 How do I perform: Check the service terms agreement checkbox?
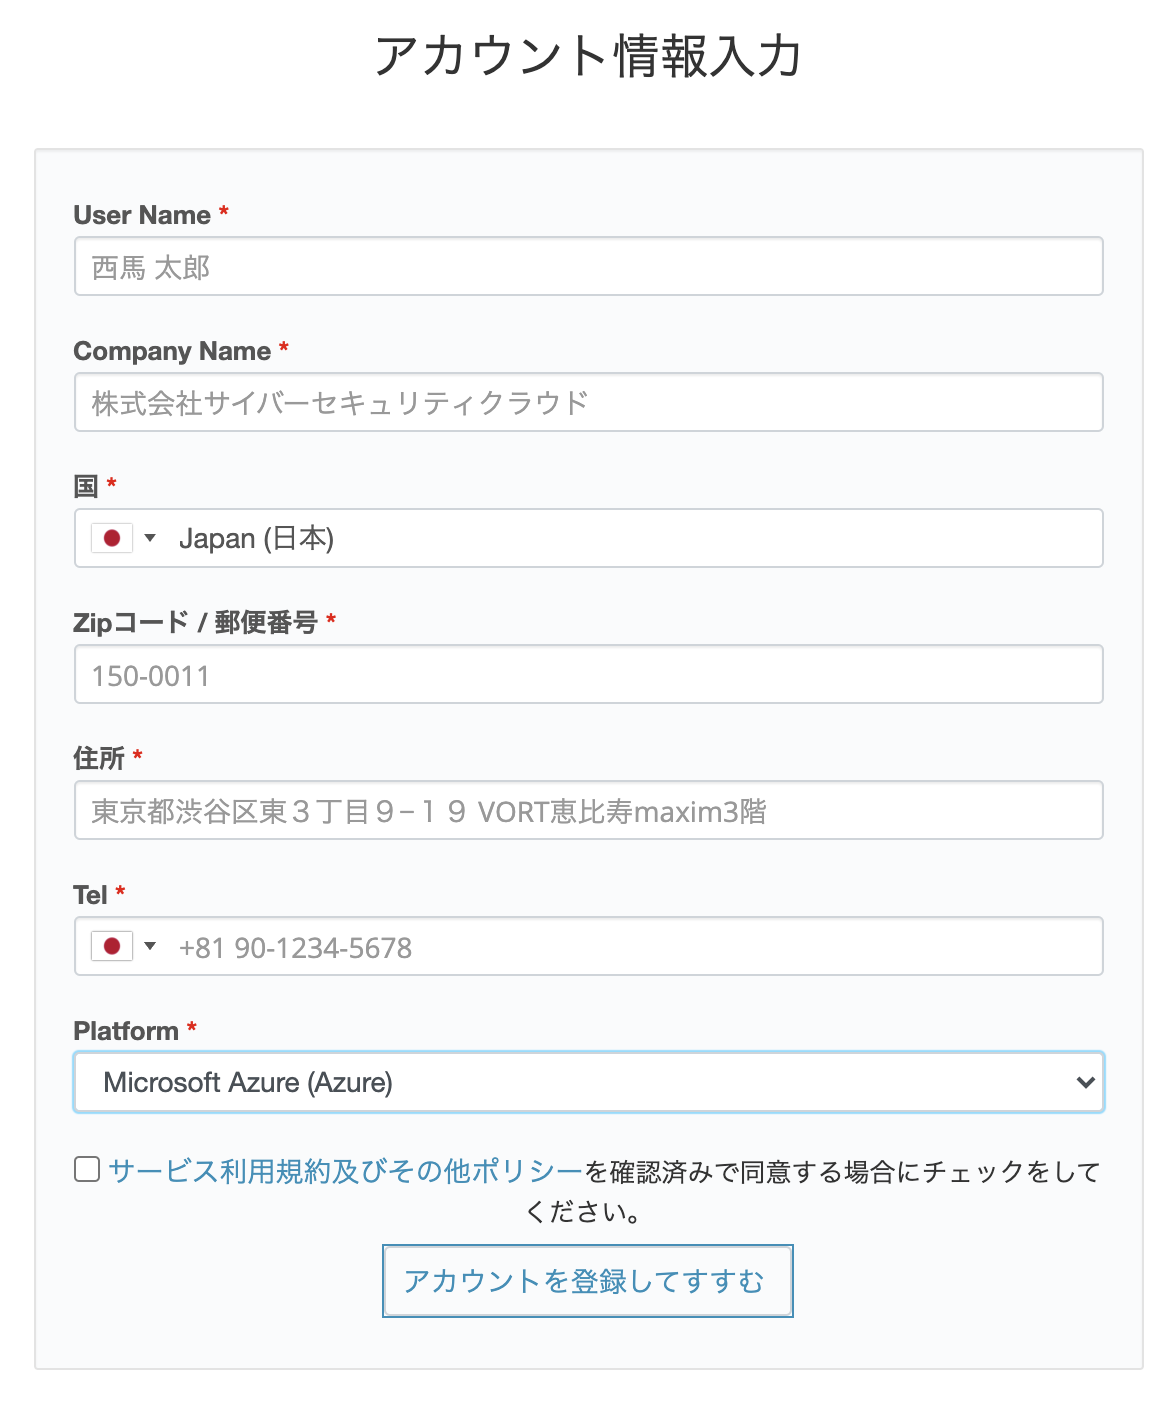(x=87, y=1169)
